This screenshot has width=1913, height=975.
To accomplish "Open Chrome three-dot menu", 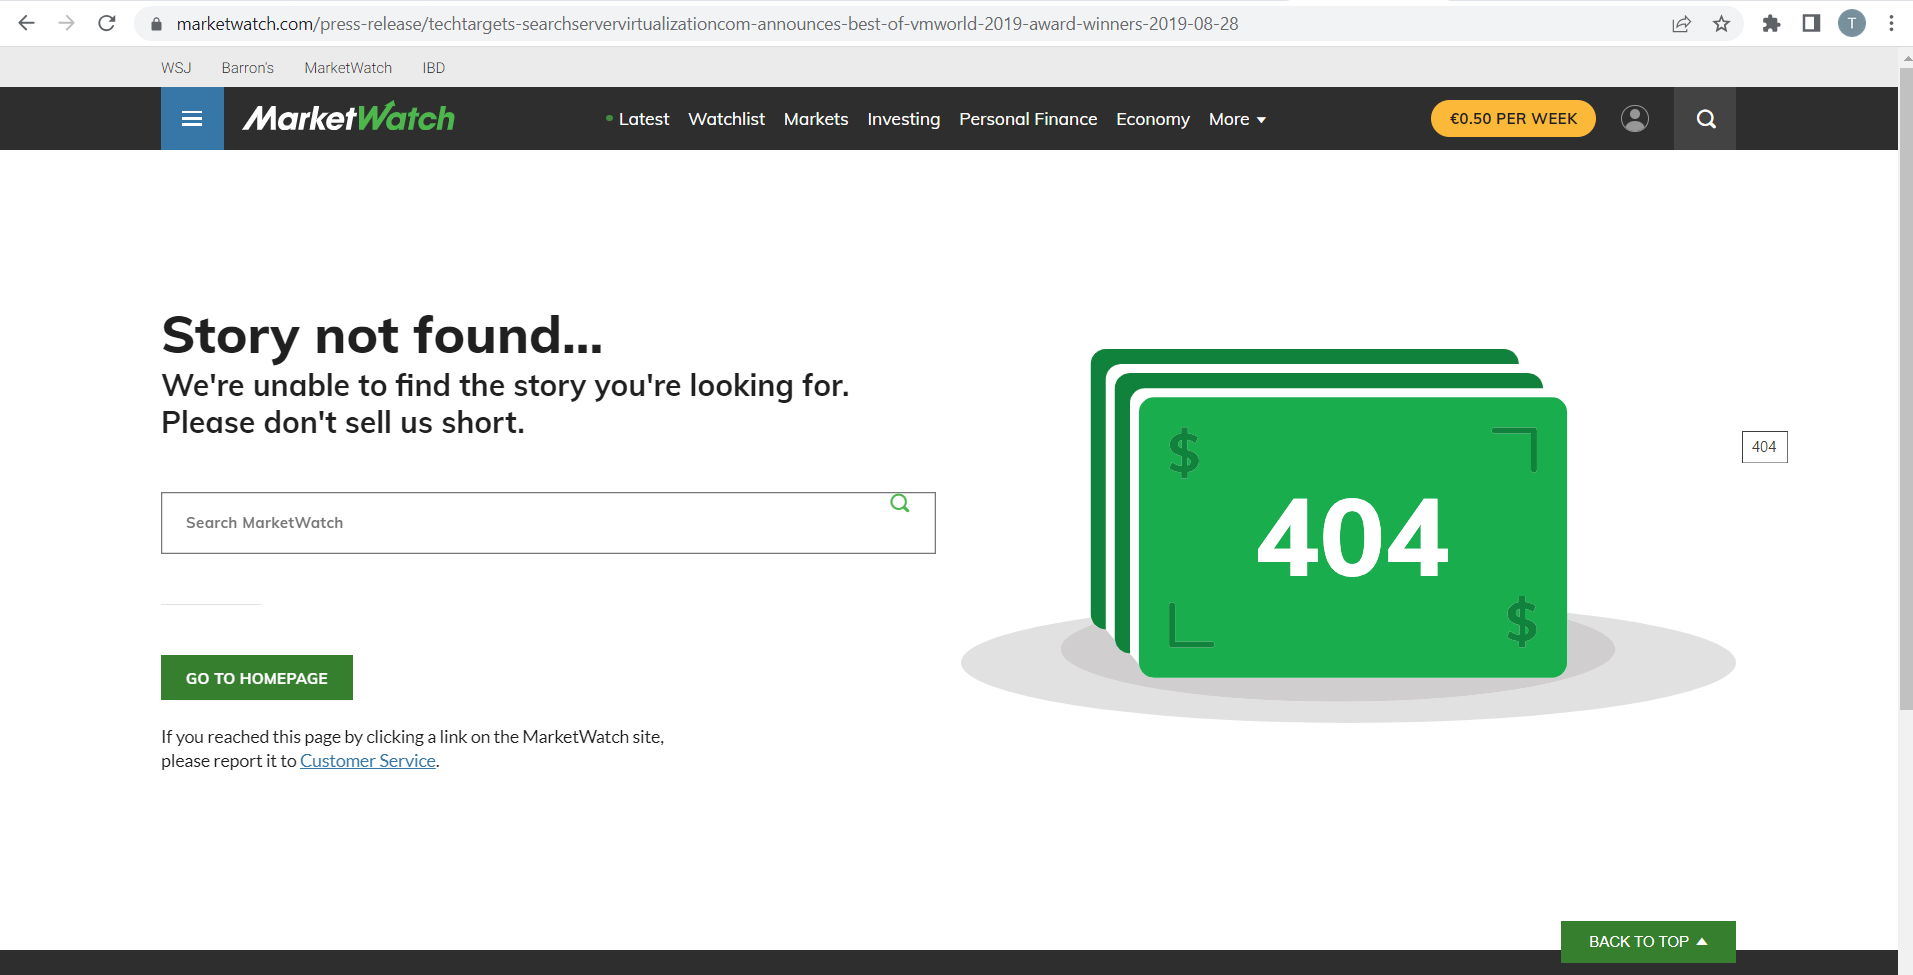I will pyautogui.click(x=1891, y=23).
